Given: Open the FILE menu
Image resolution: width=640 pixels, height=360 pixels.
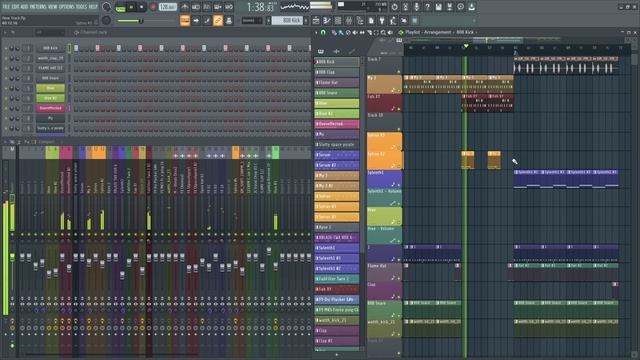Looking at the screenshot, I should tap(6, 7).
